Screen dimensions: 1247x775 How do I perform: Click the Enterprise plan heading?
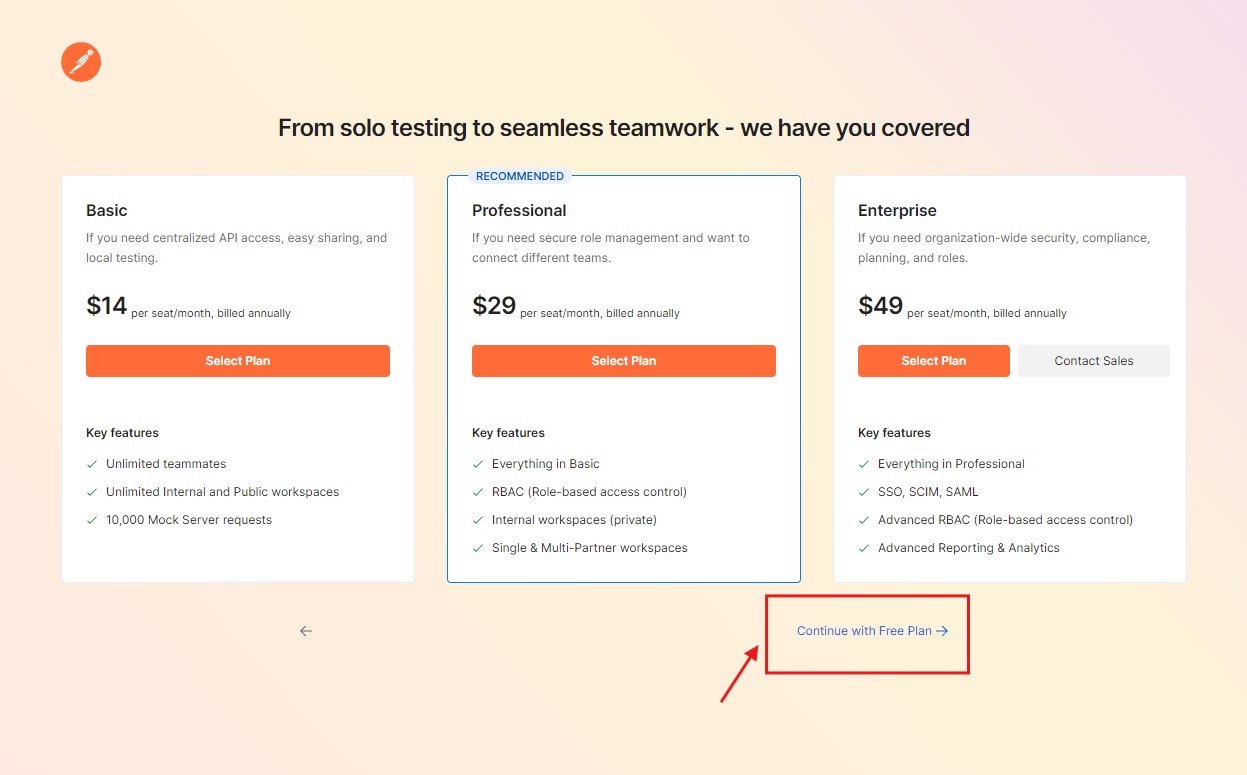tap(897, 210)
